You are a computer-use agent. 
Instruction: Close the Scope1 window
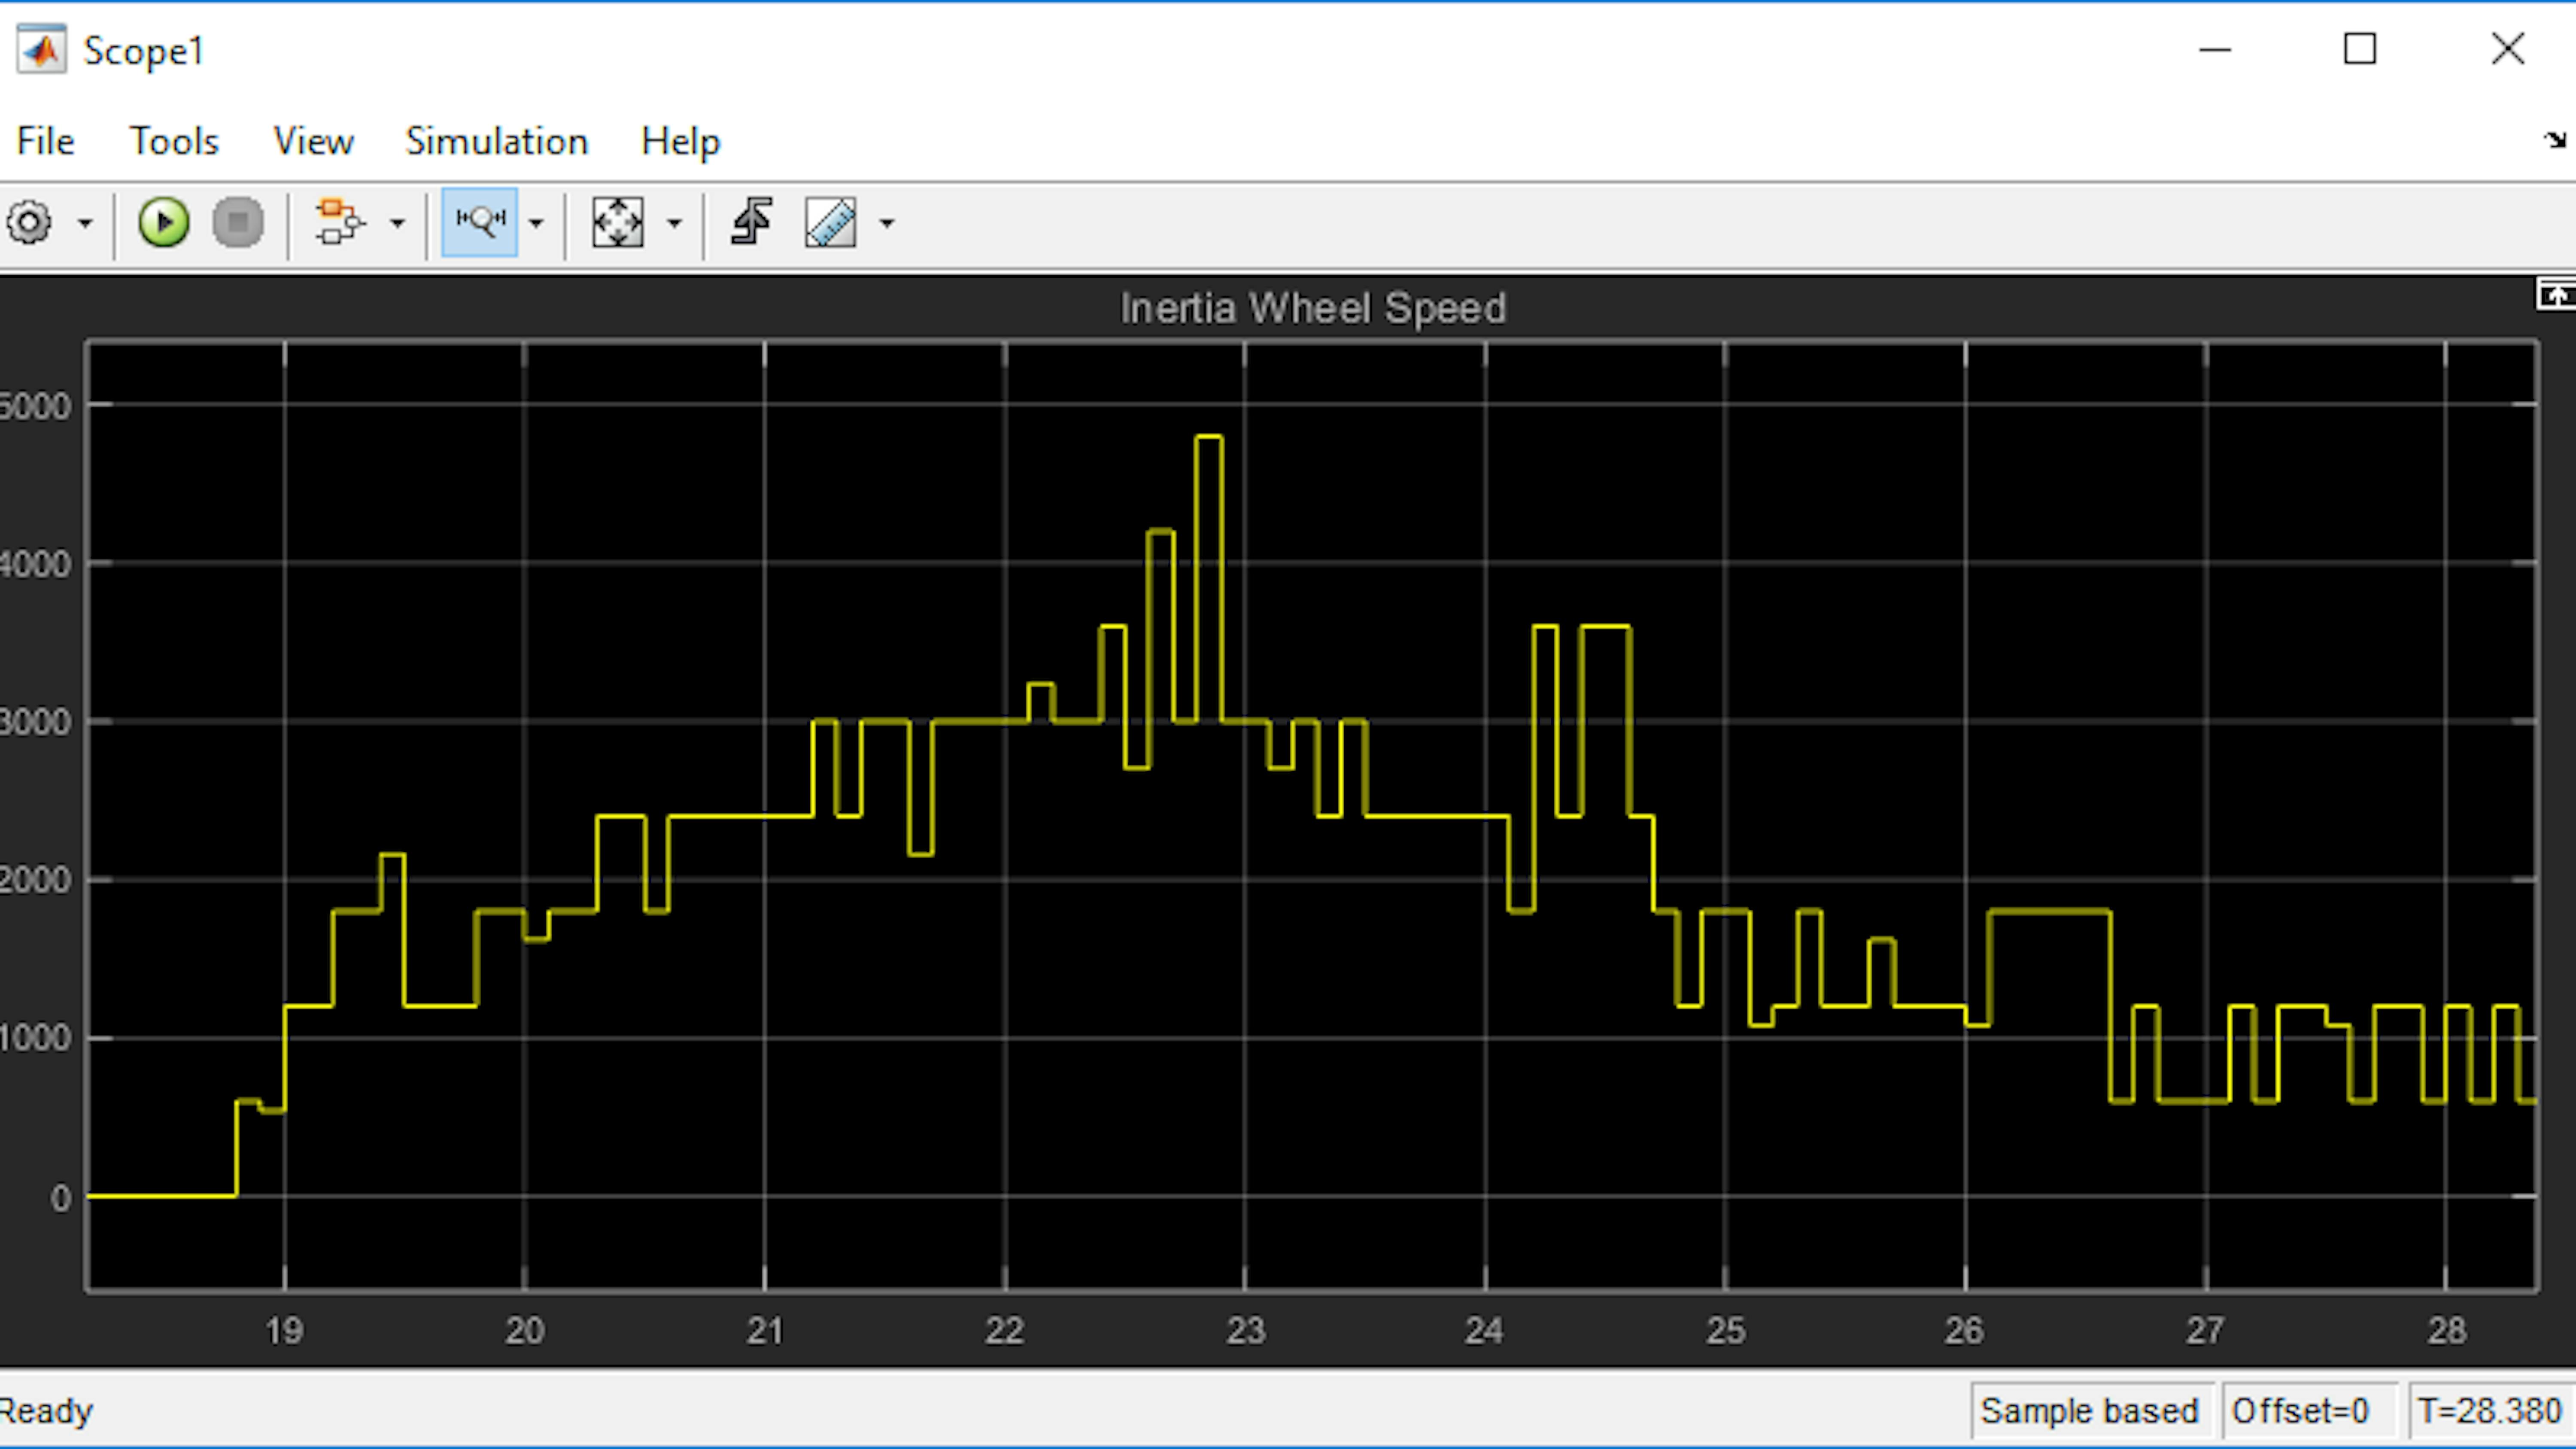(x=2508, y=49)
